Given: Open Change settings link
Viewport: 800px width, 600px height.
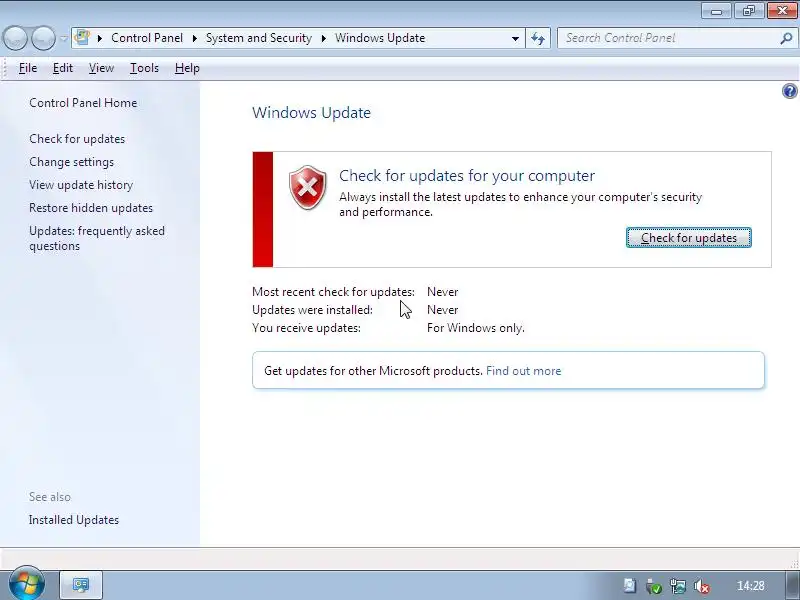Looking at the screenshot, I should point(71,162).
